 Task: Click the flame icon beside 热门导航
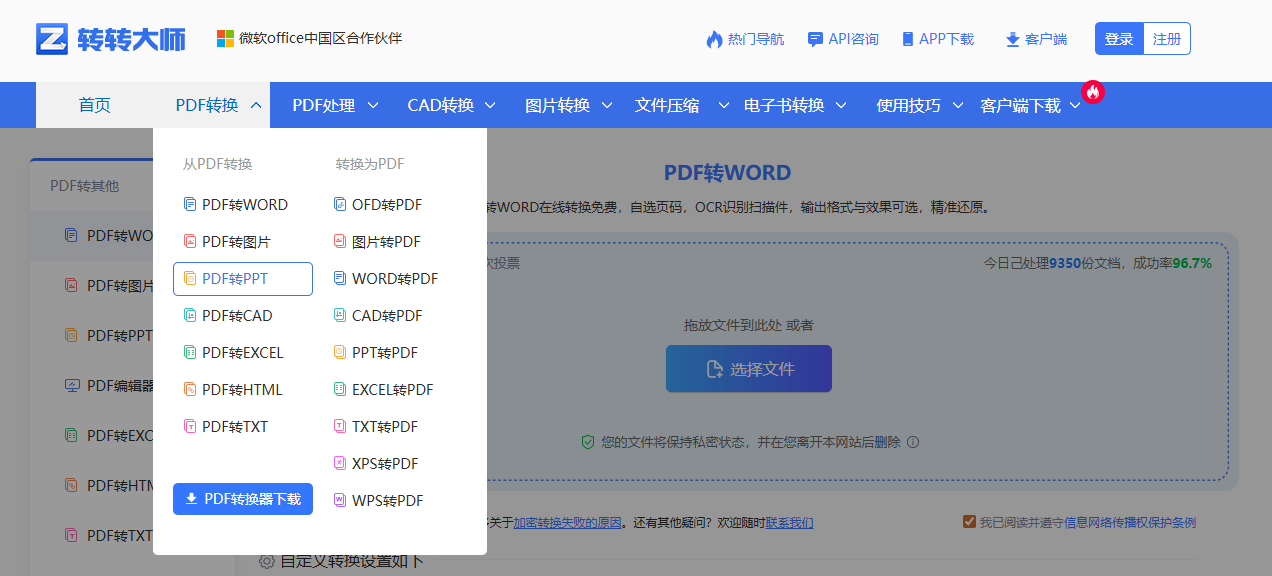click(x=714, y=39)
